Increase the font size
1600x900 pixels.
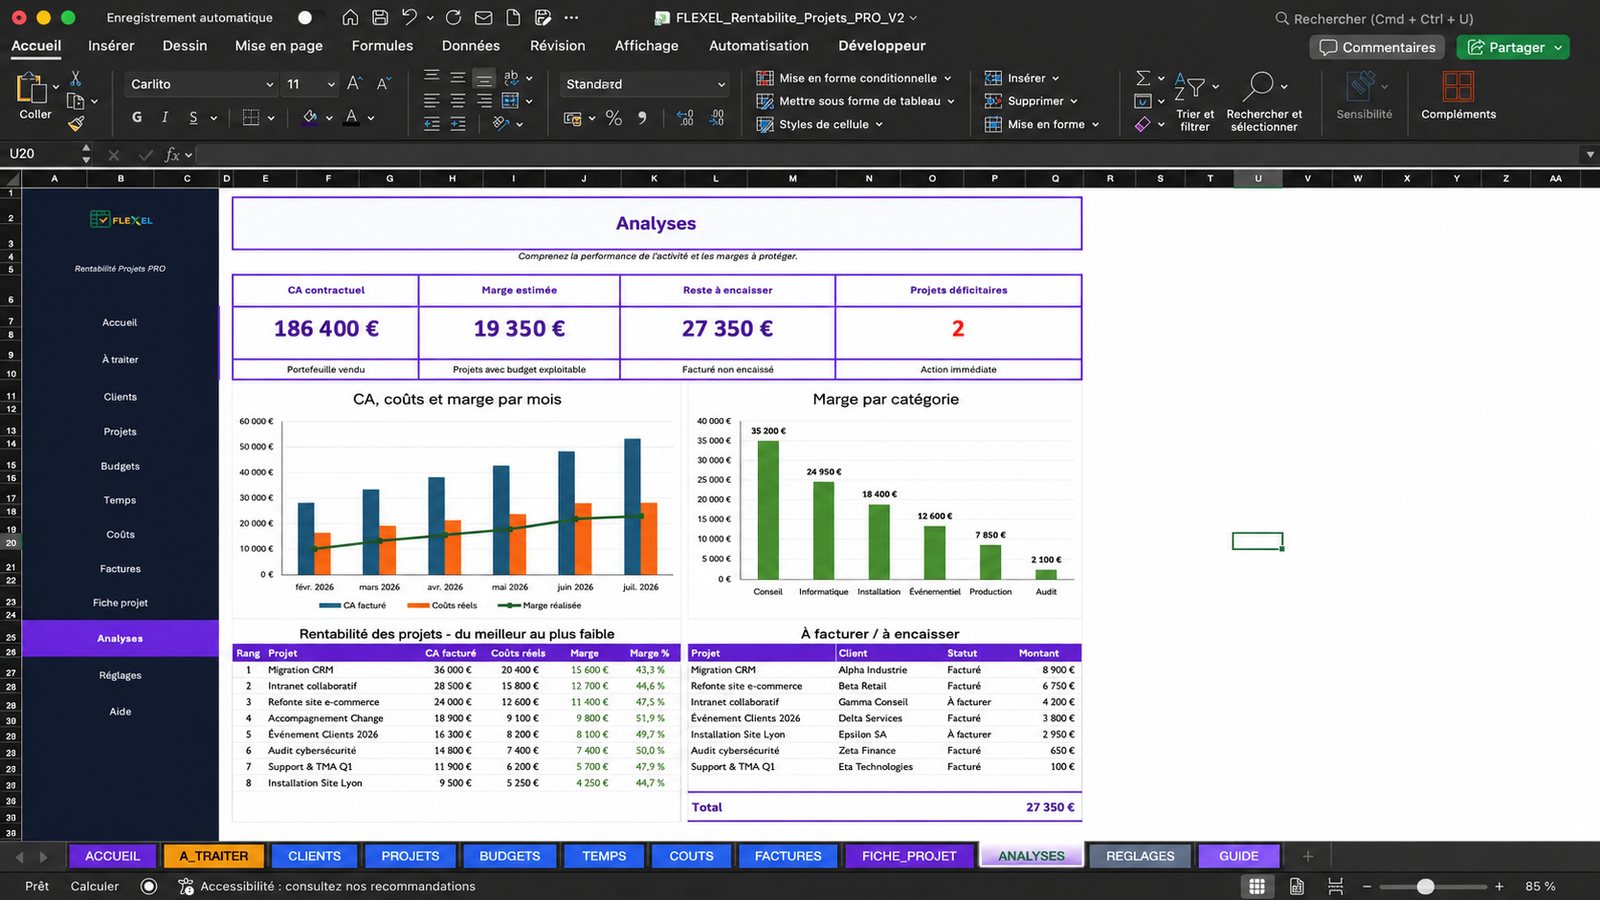354,84
